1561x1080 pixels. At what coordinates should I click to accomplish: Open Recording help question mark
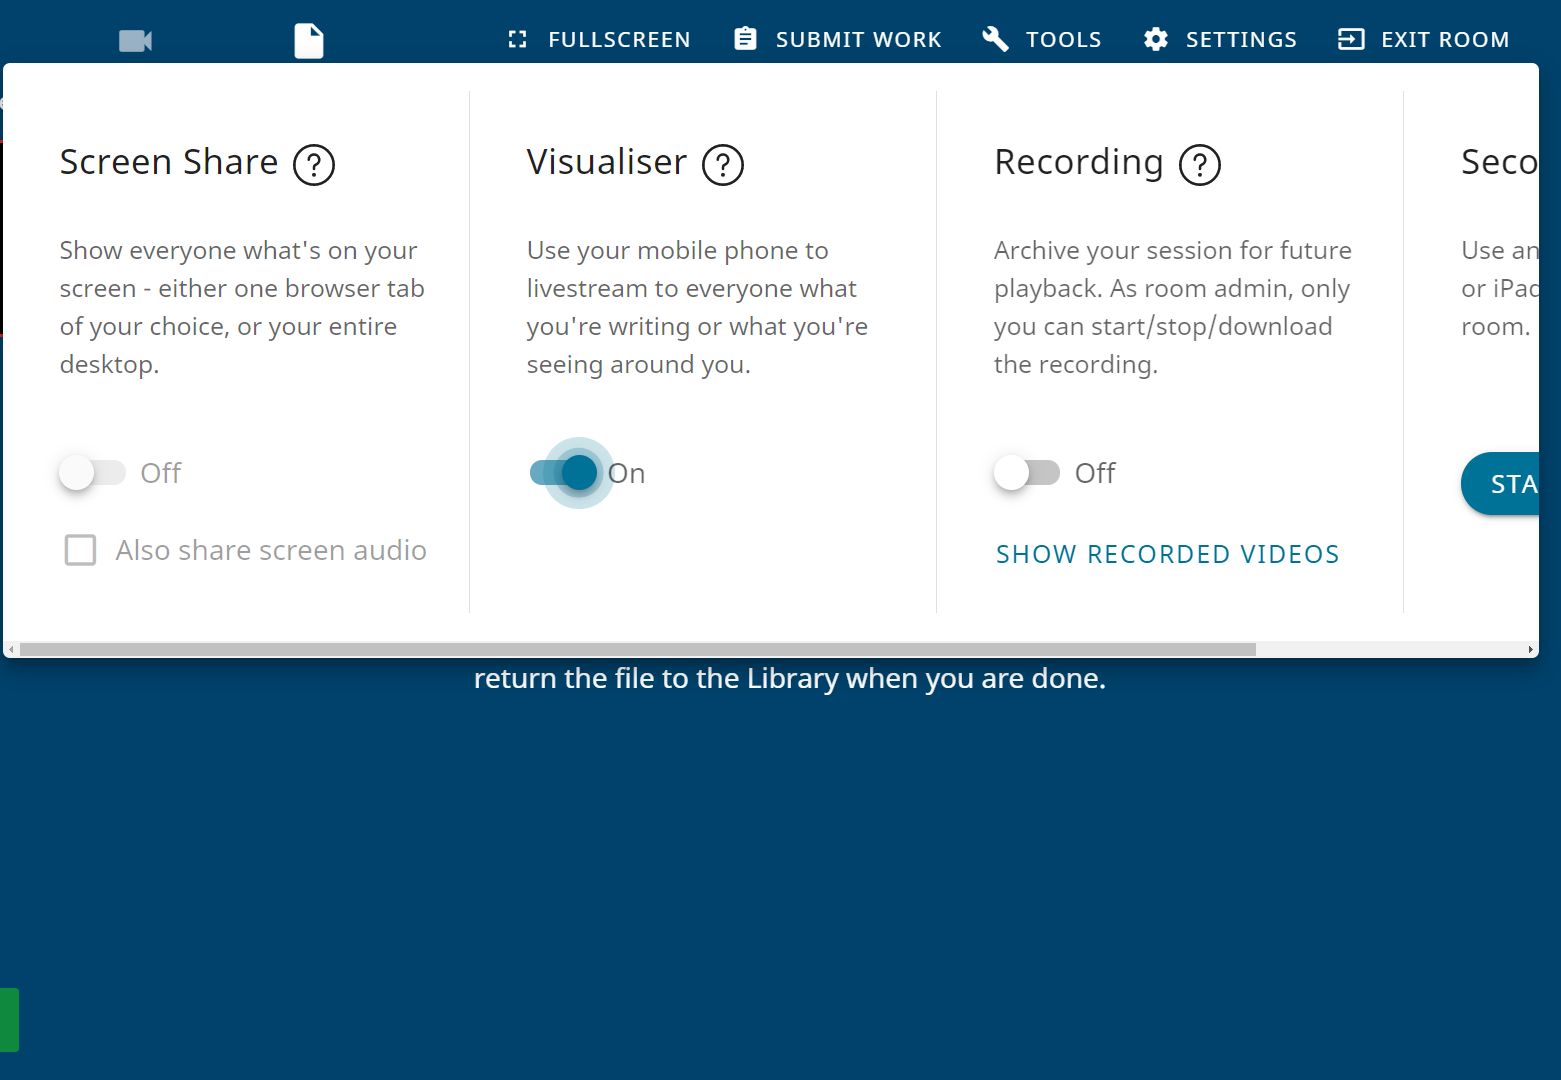1200,165
